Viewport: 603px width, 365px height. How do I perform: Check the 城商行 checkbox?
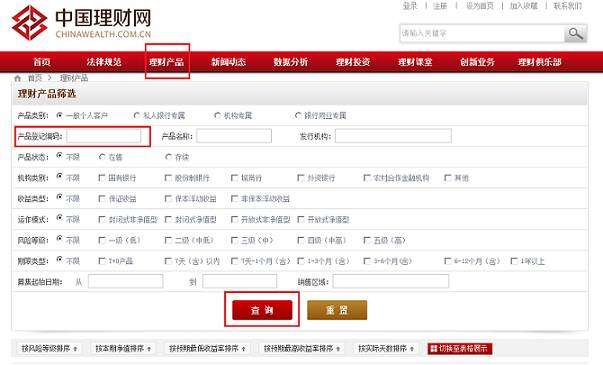[234, 177]
